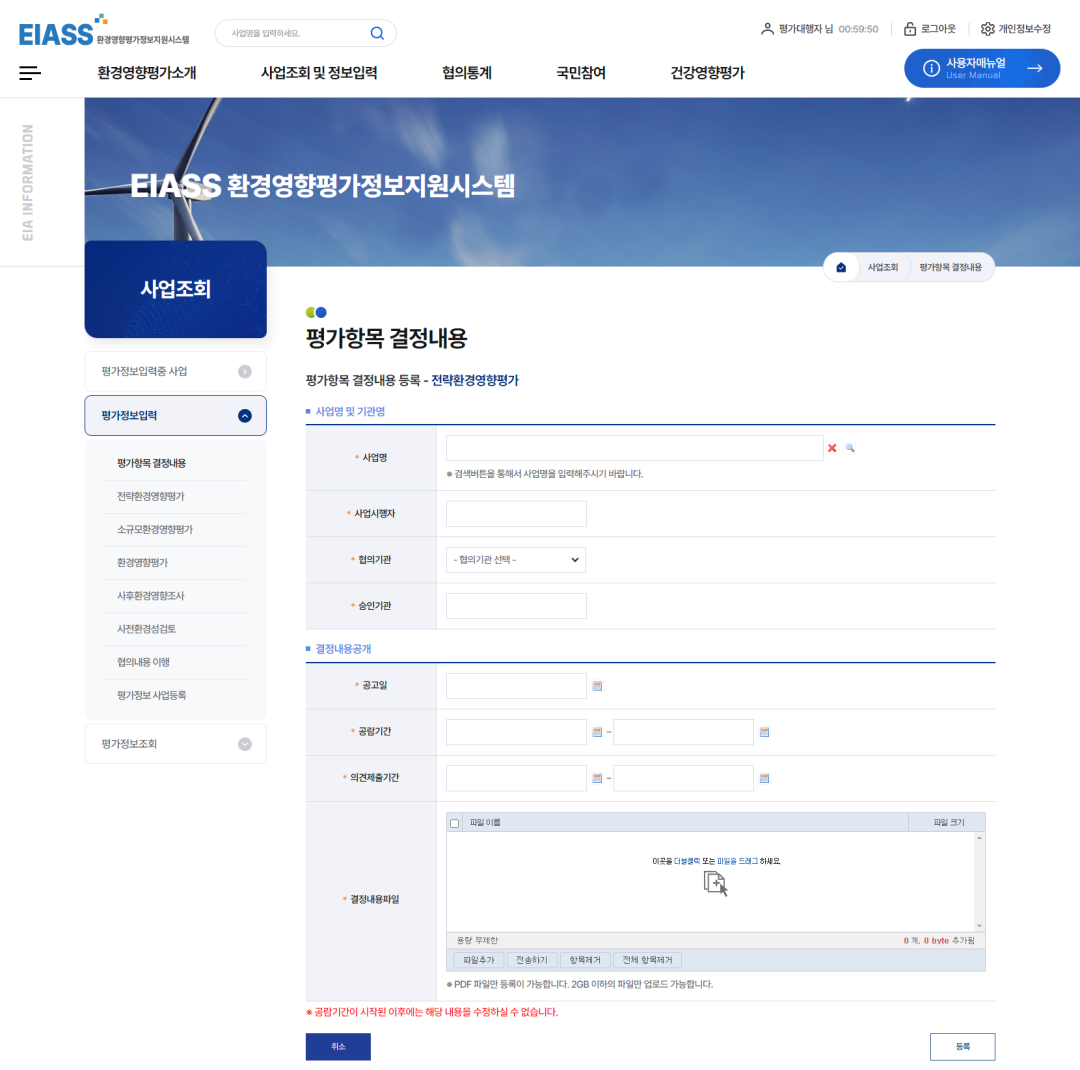
Task: Click the 개인정보수정 gear icon
Action: click(x=988, y=29)
